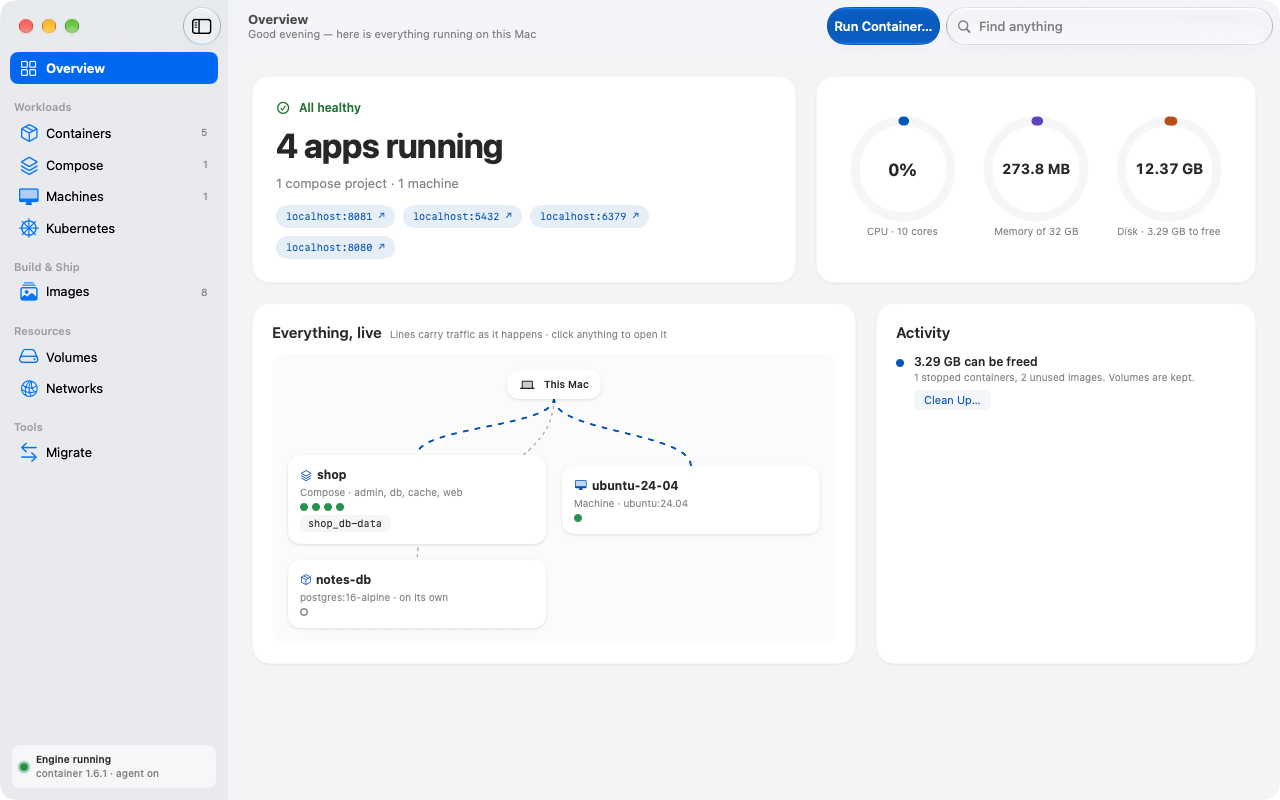1280x800 pixels.
Task: Click the '1 compose project · 1 machine' text
Action: pyautogui.click(x=367, y=184)
